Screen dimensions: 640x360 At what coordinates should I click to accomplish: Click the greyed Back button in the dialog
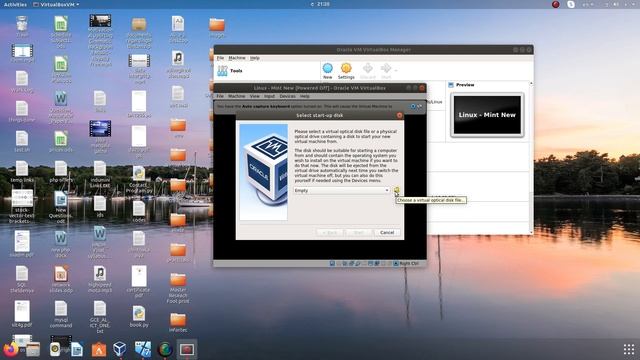330,232
